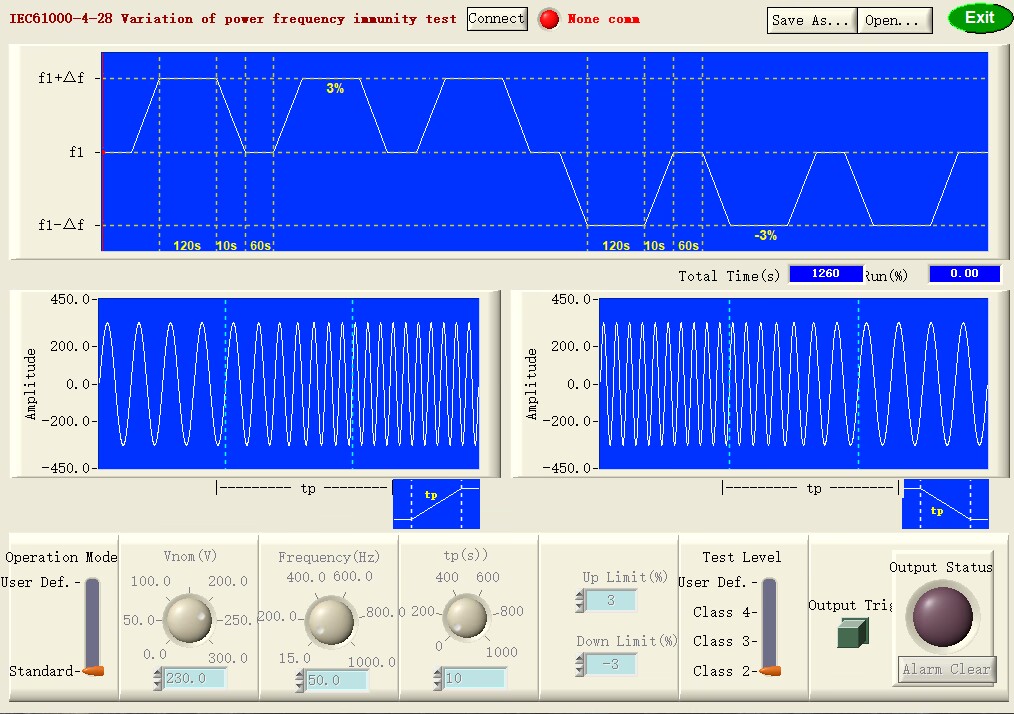Viewport: 1014px width, 714px height.
Task: Click the tp value stepper arrows
Action: (438, 679)
